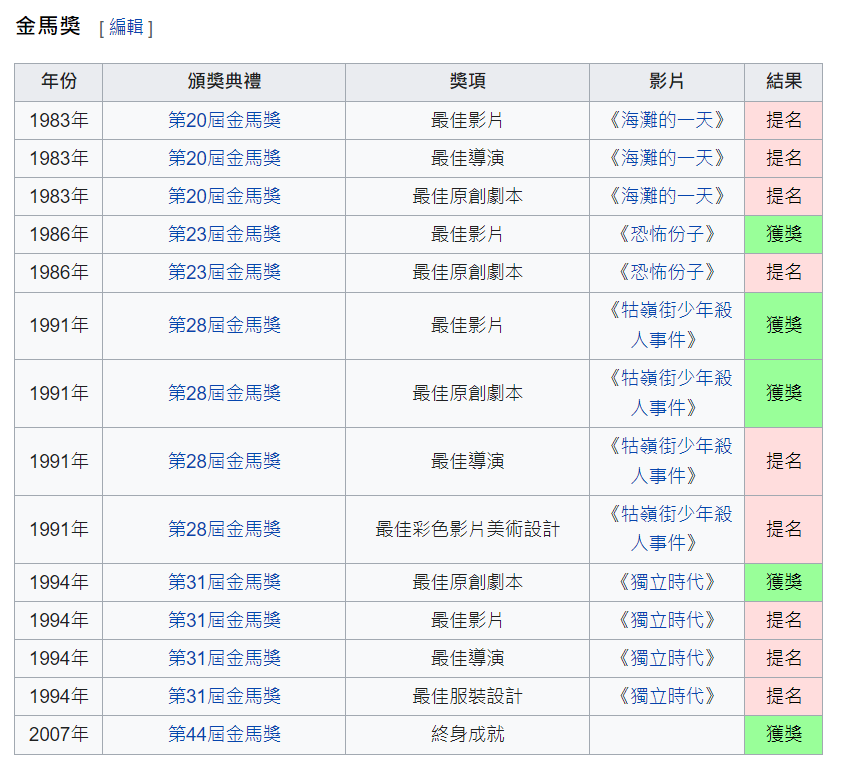Open 第23屆金馬獎 link in the 最佳原創劇本 row
This screenshot has height=773, width=851.
click(224, 272)
